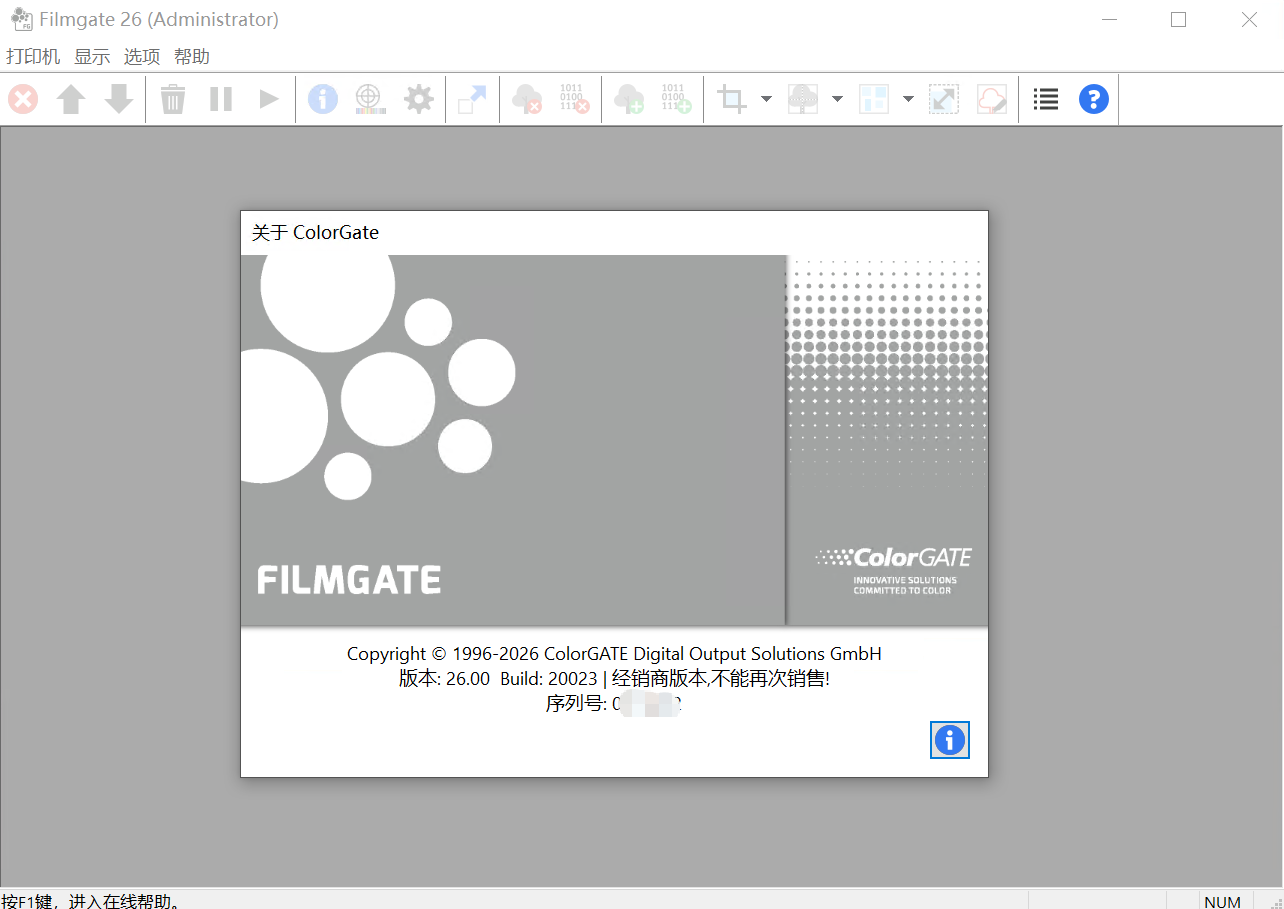Close the Filmgate window
1284x909 pixels.
1249,19
